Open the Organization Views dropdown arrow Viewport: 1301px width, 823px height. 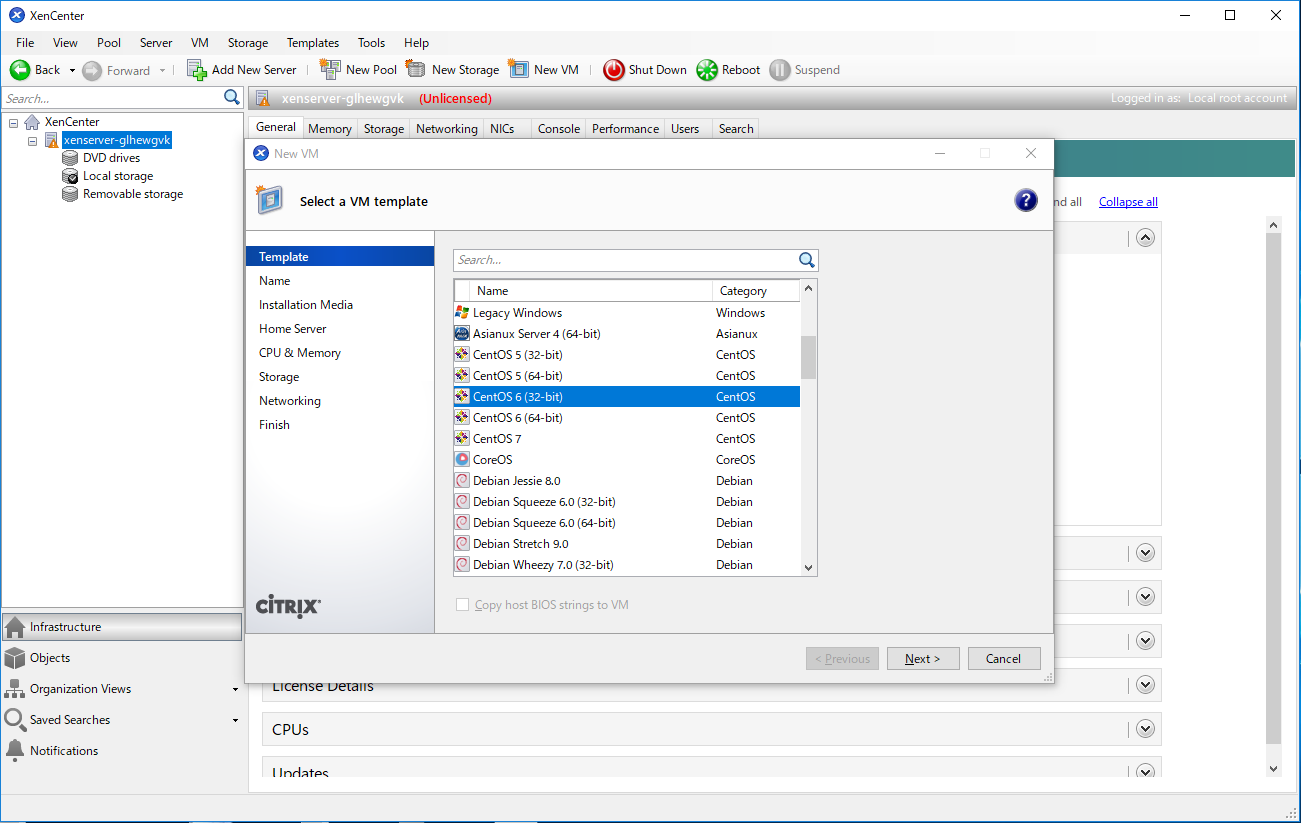click(x=236, y=689)
